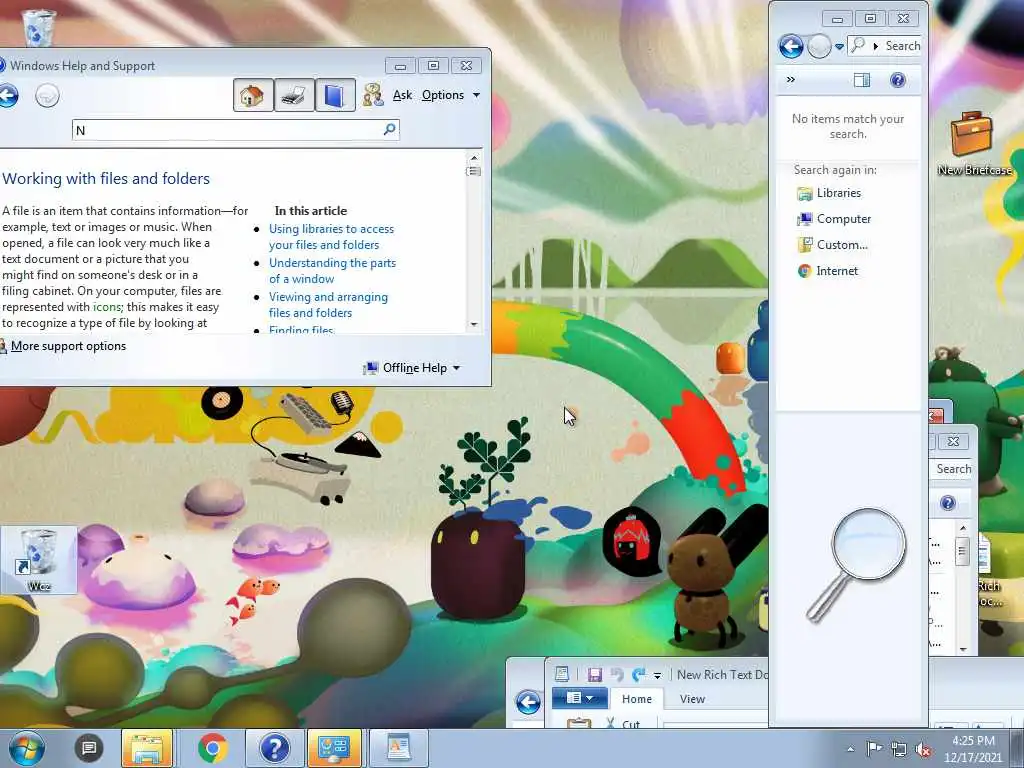The width and height of the screenshot is (1024, 768).
Task: Click Help search input field
Action: click(235, 130)
